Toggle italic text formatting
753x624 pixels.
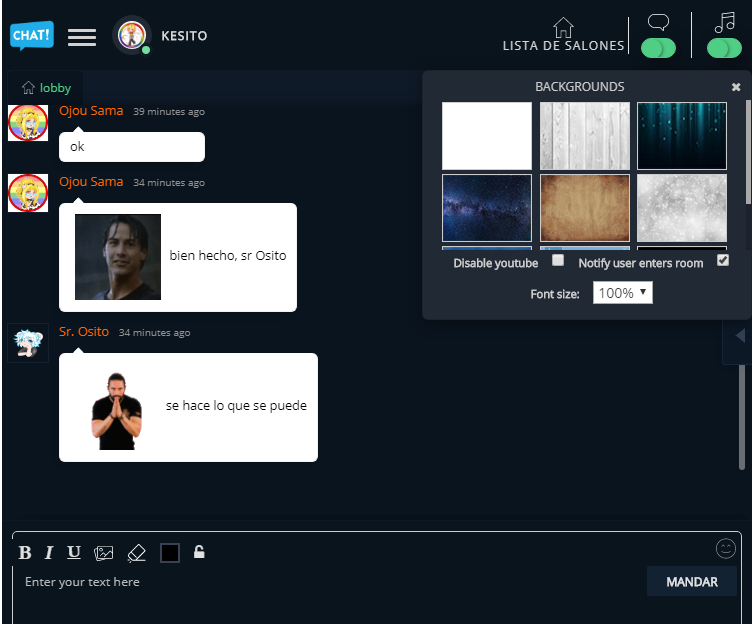coord(49,553)
